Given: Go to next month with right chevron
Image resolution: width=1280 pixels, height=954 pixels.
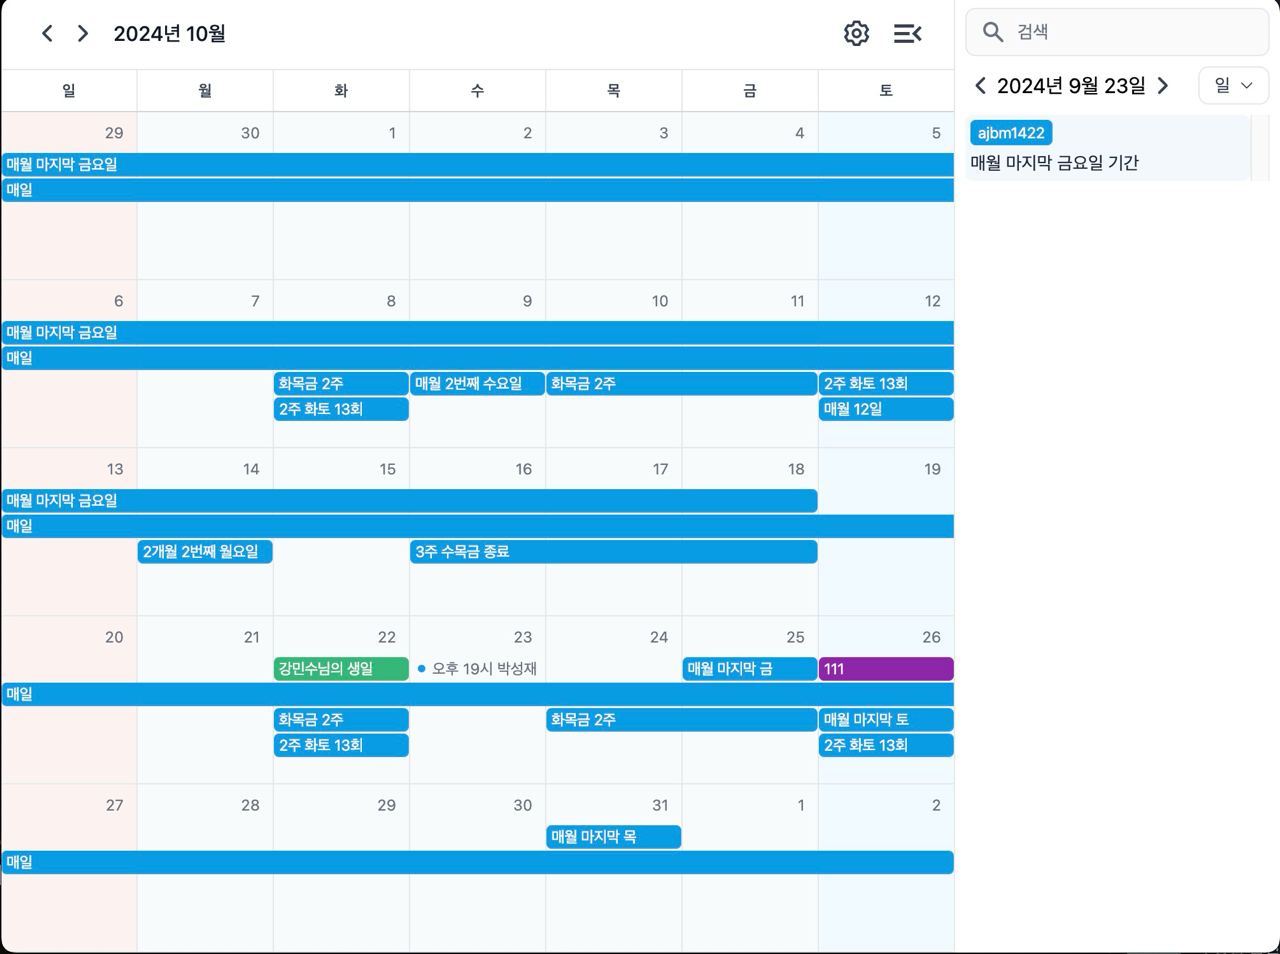Looking at the screenshot, I should (x=83, y=34).
